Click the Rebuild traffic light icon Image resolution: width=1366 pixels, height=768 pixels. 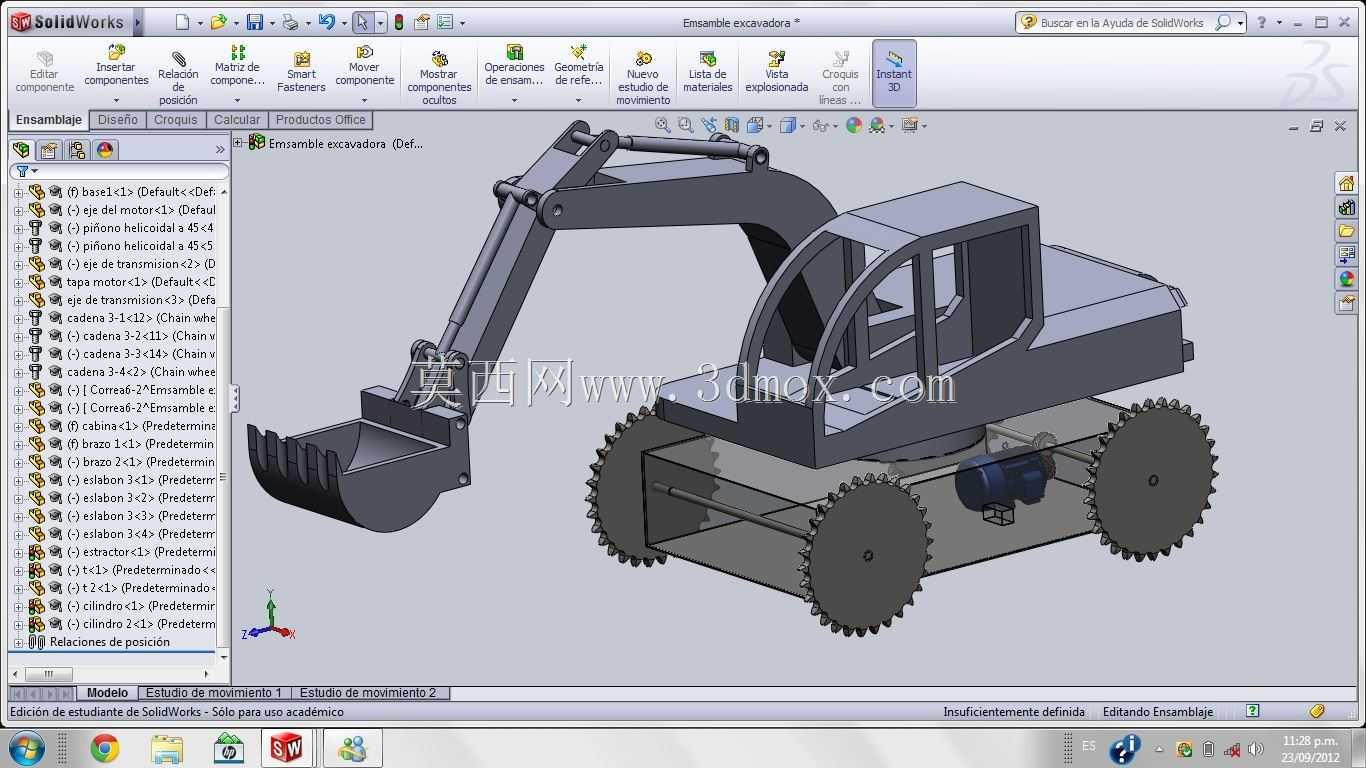coord(399,22)
